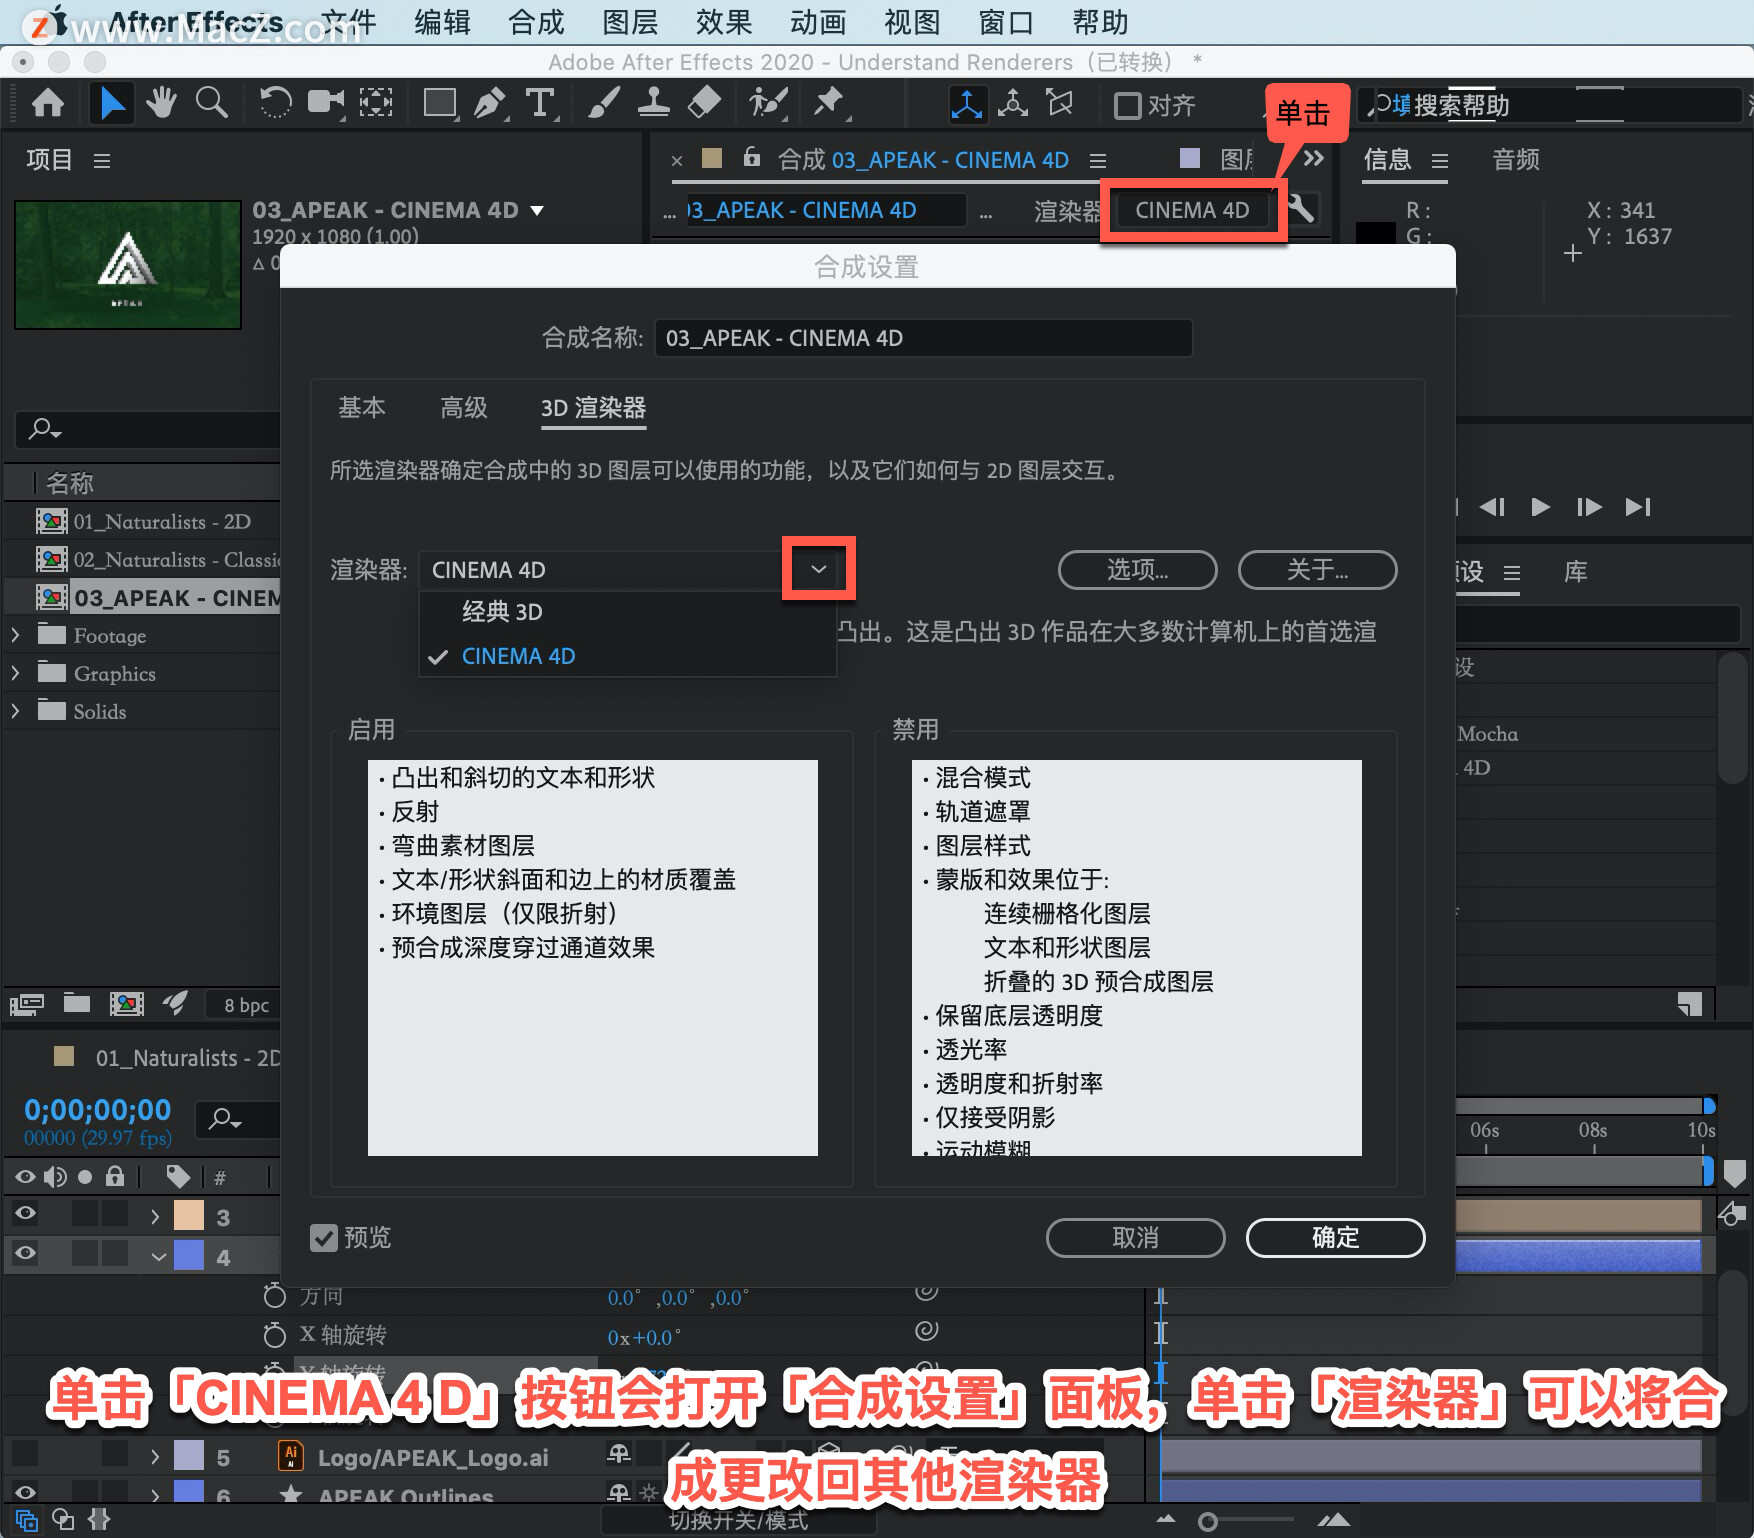Open renderer options wrench icon
This screenshot has height=1538, width=1754.
pos(1300,210)
